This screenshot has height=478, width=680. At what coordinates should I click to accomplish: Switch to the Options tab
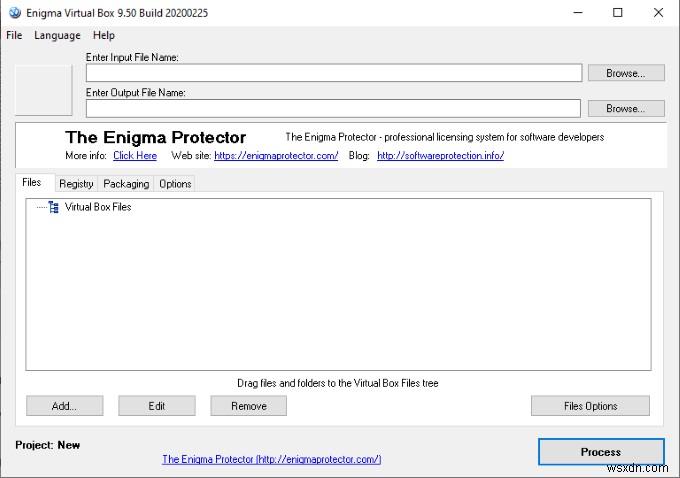(x=175, y=184)
